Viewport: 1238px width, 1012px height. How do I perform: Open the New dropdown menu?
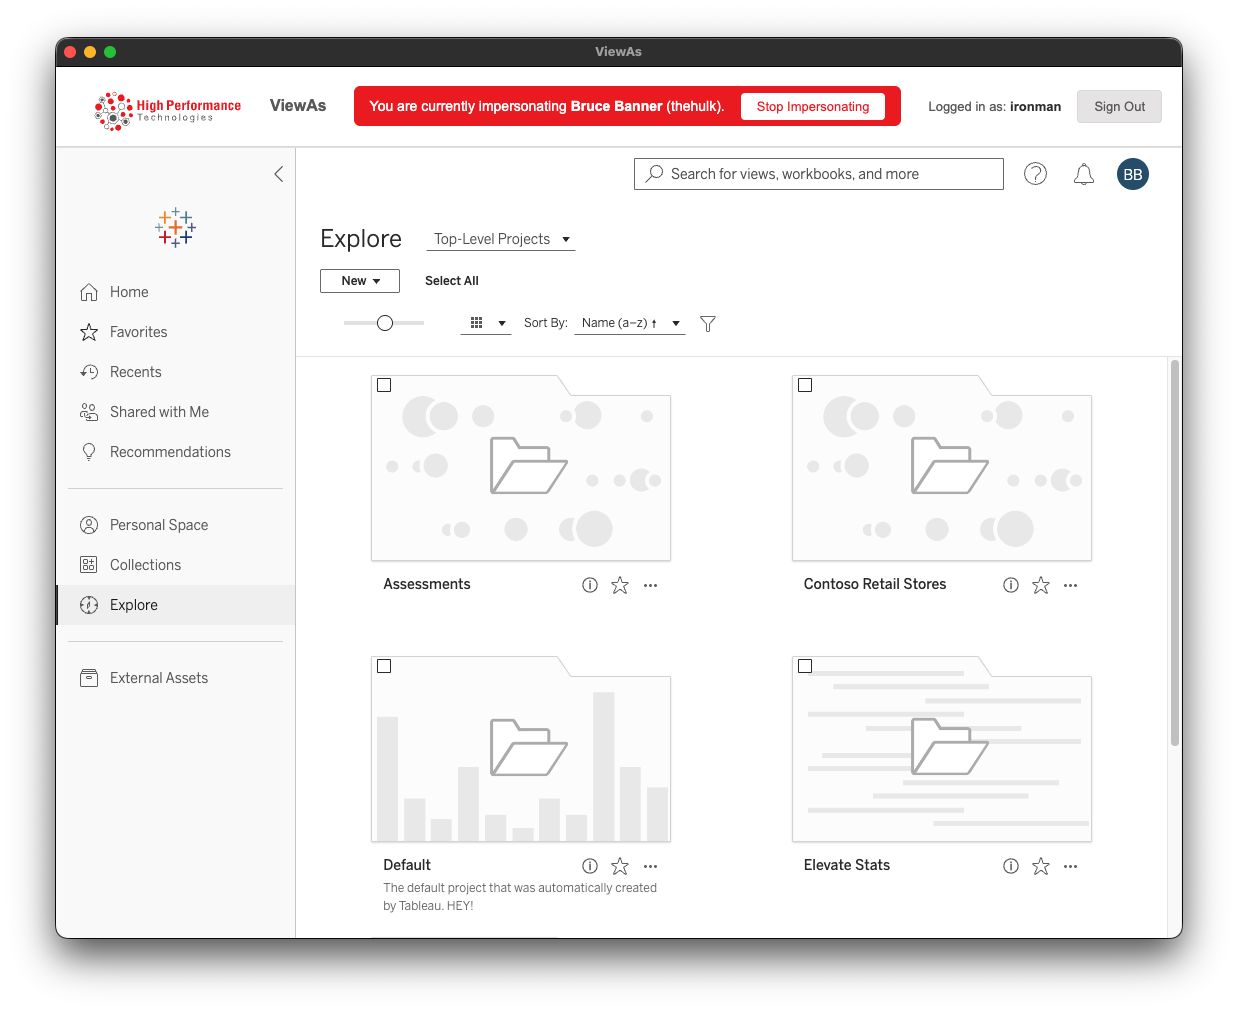pyautogui.click(x=359, y=281)
